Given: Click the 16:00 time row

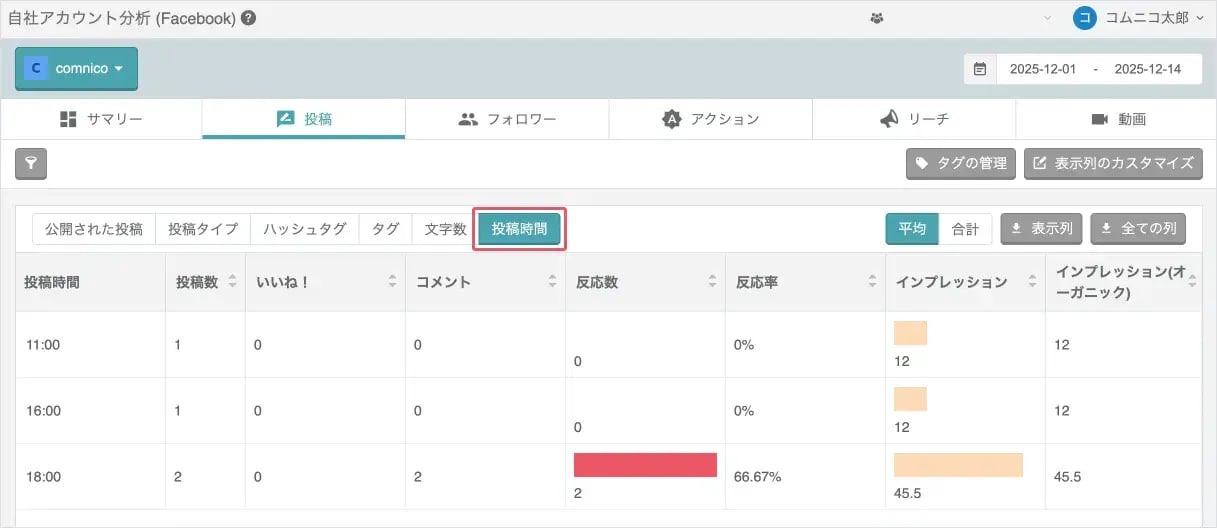Looking at the screenshot, I should (608, 411).
